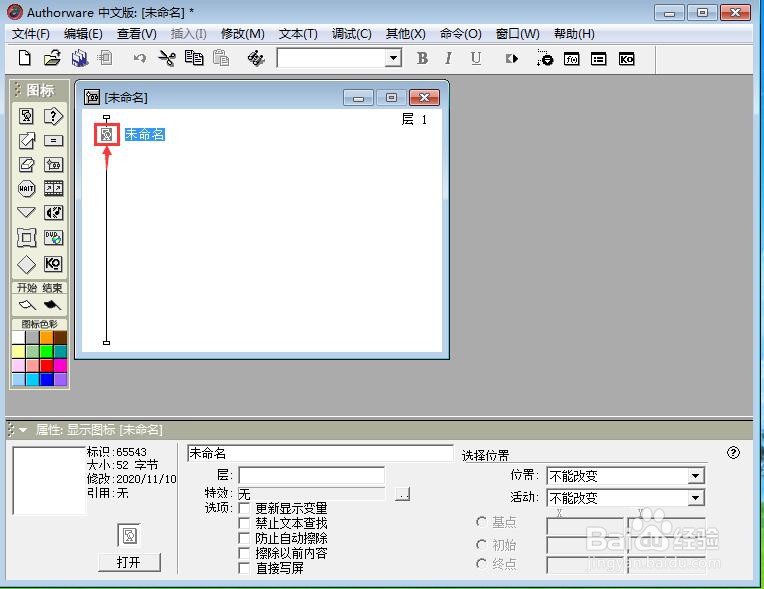Select the Digital Movie icon

click(x=53, y=188)
